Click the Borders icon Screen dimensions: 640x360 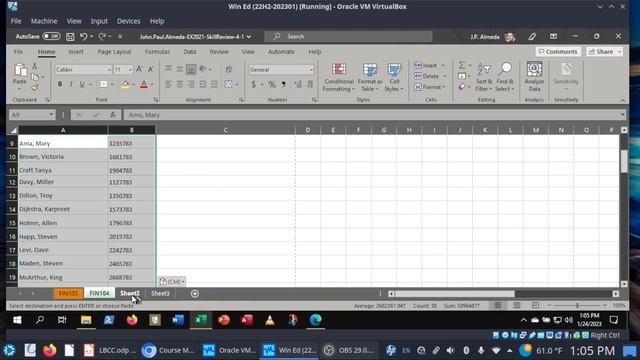coord(104,84)
